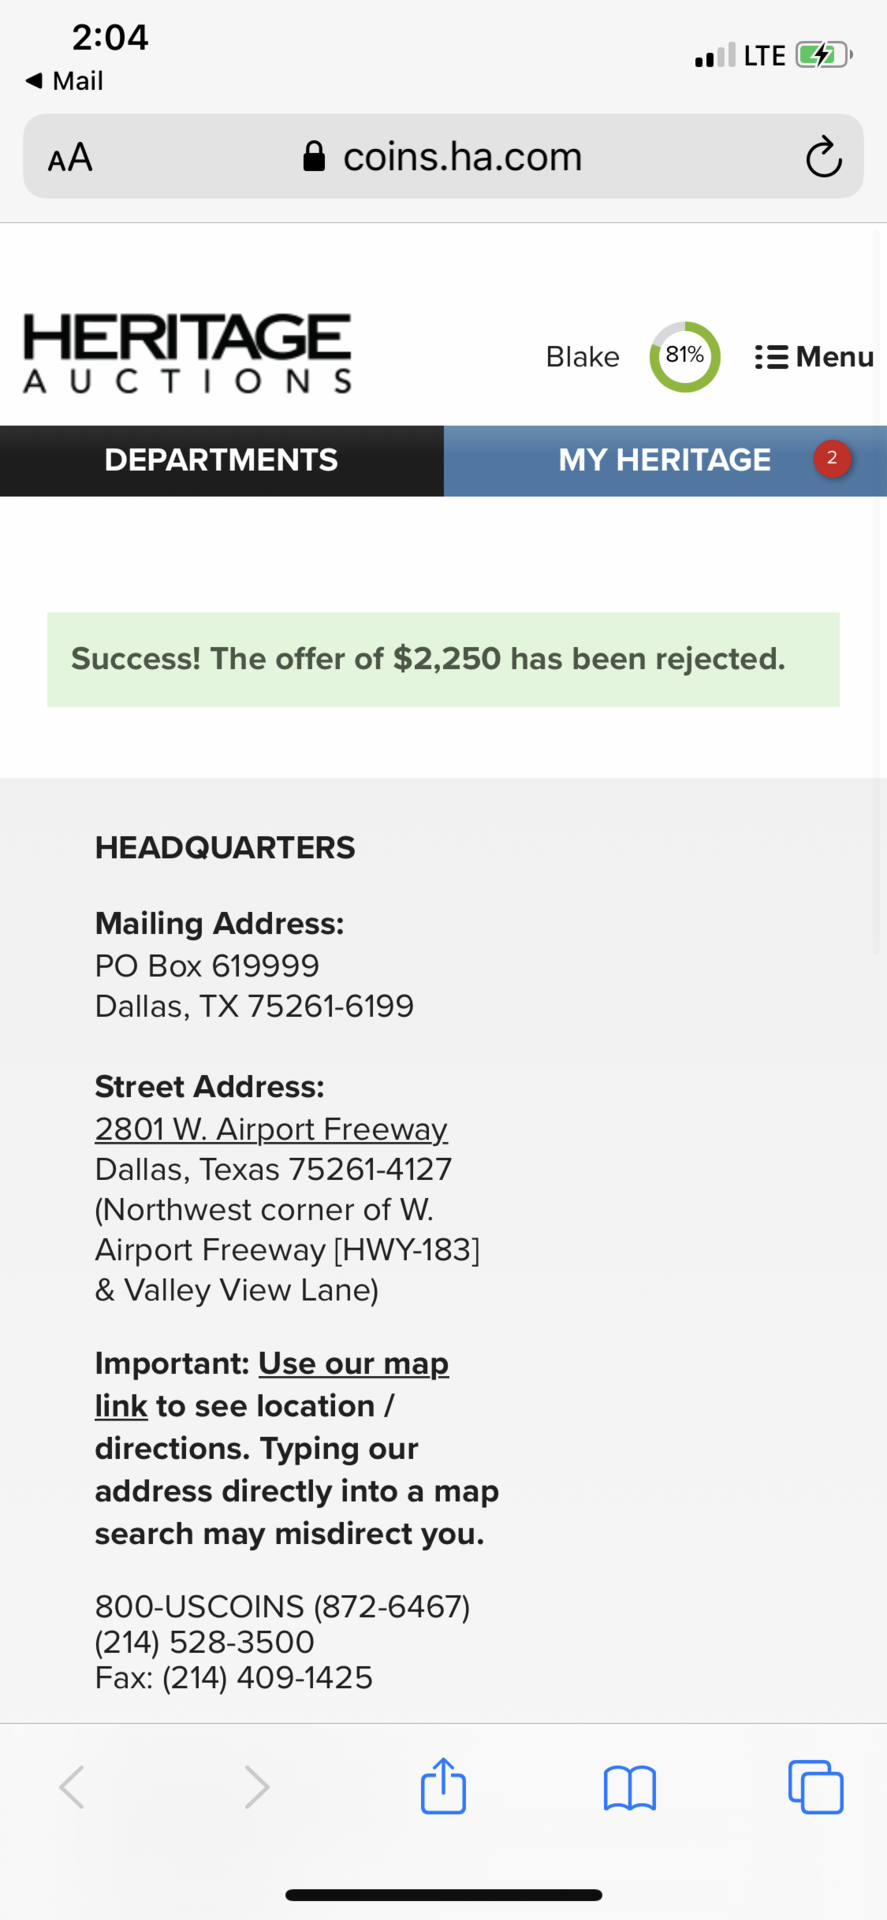Click the 81% profile progress circle
The width and height of the screenshot is (887, 1920).
click(685, 356)
